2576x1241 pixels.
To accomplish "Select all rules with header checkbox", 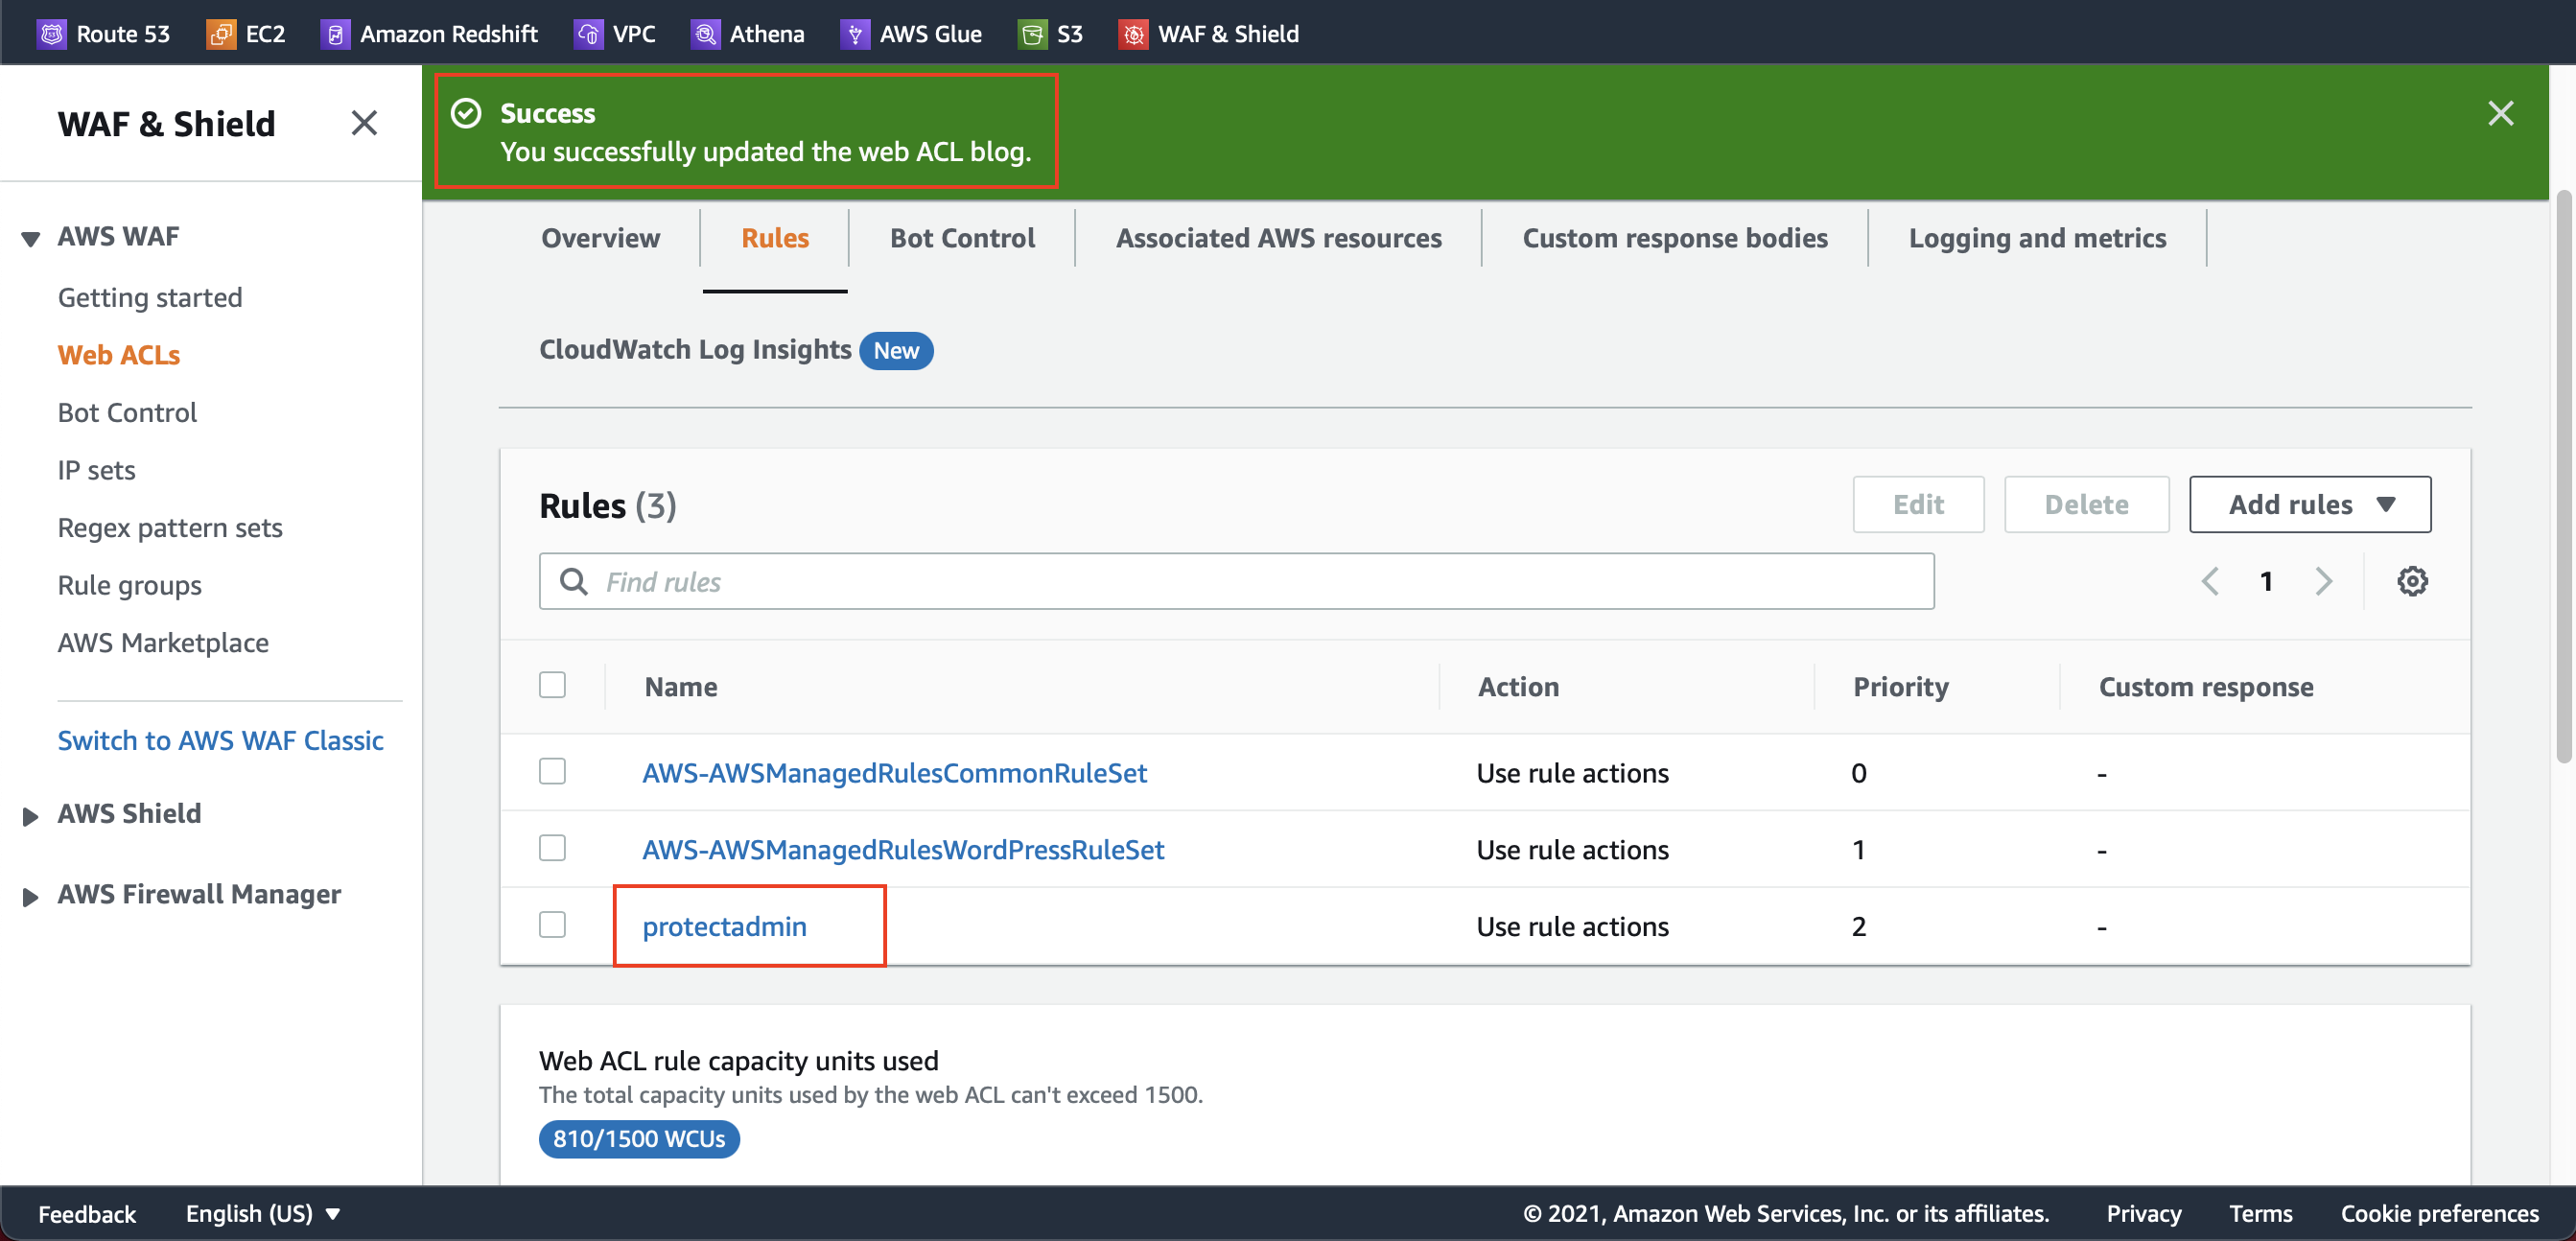I will tap(552, 685).
